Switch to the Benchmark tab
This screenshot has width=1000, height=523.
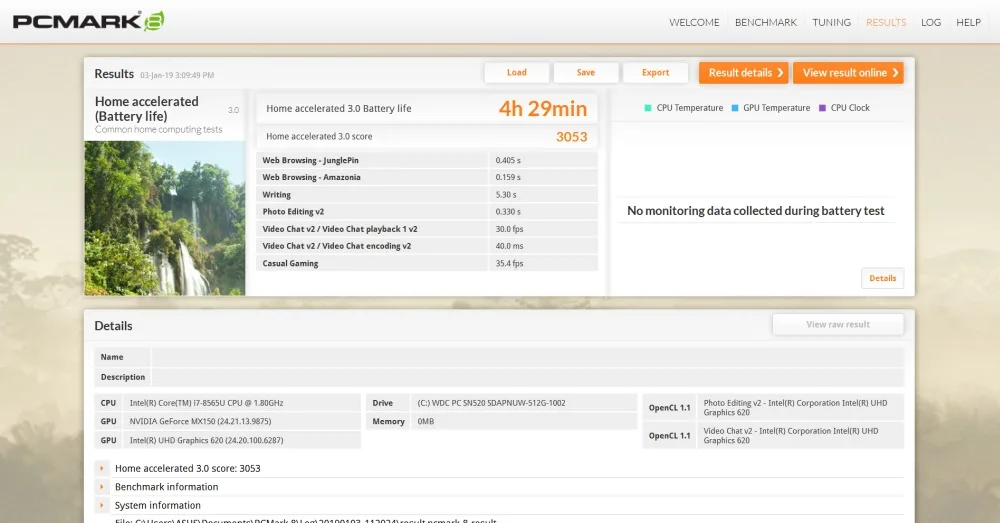(x=766, y=22)
